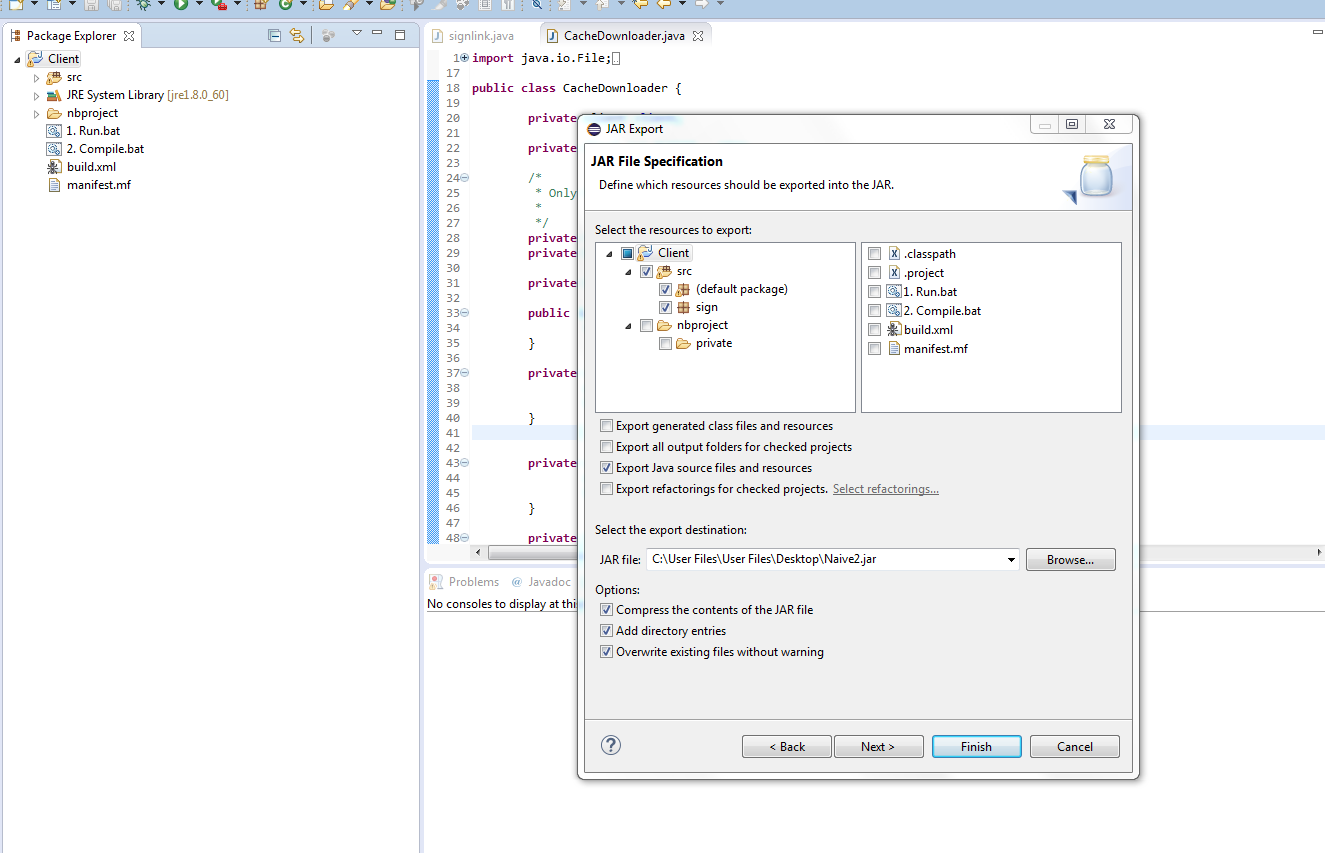This screenshot has width=1325, height=853.
Task: Click Client project icon in export tree
Action: point(646,253)
